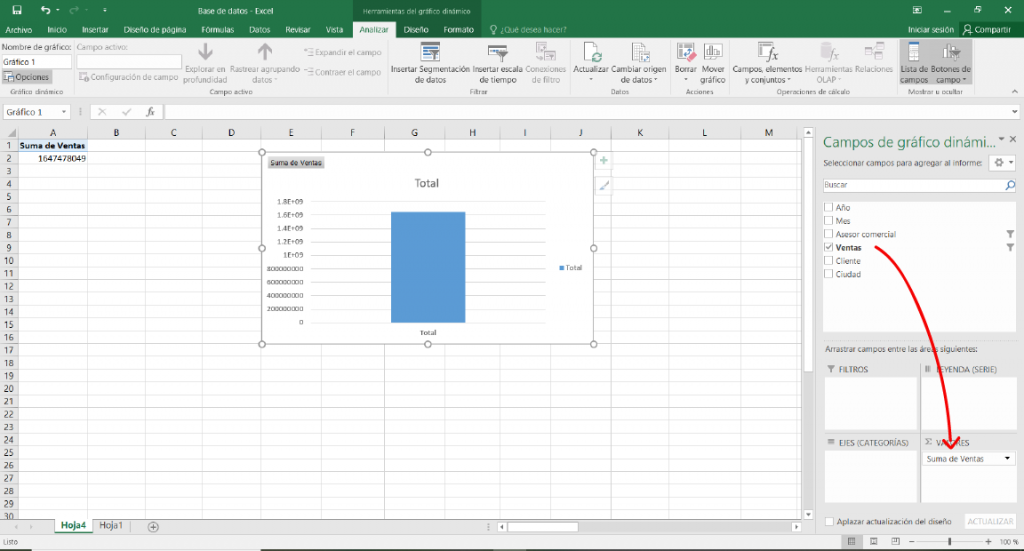
Task: Open the Undo history dropdown arrow
Action: pos(57,10)
